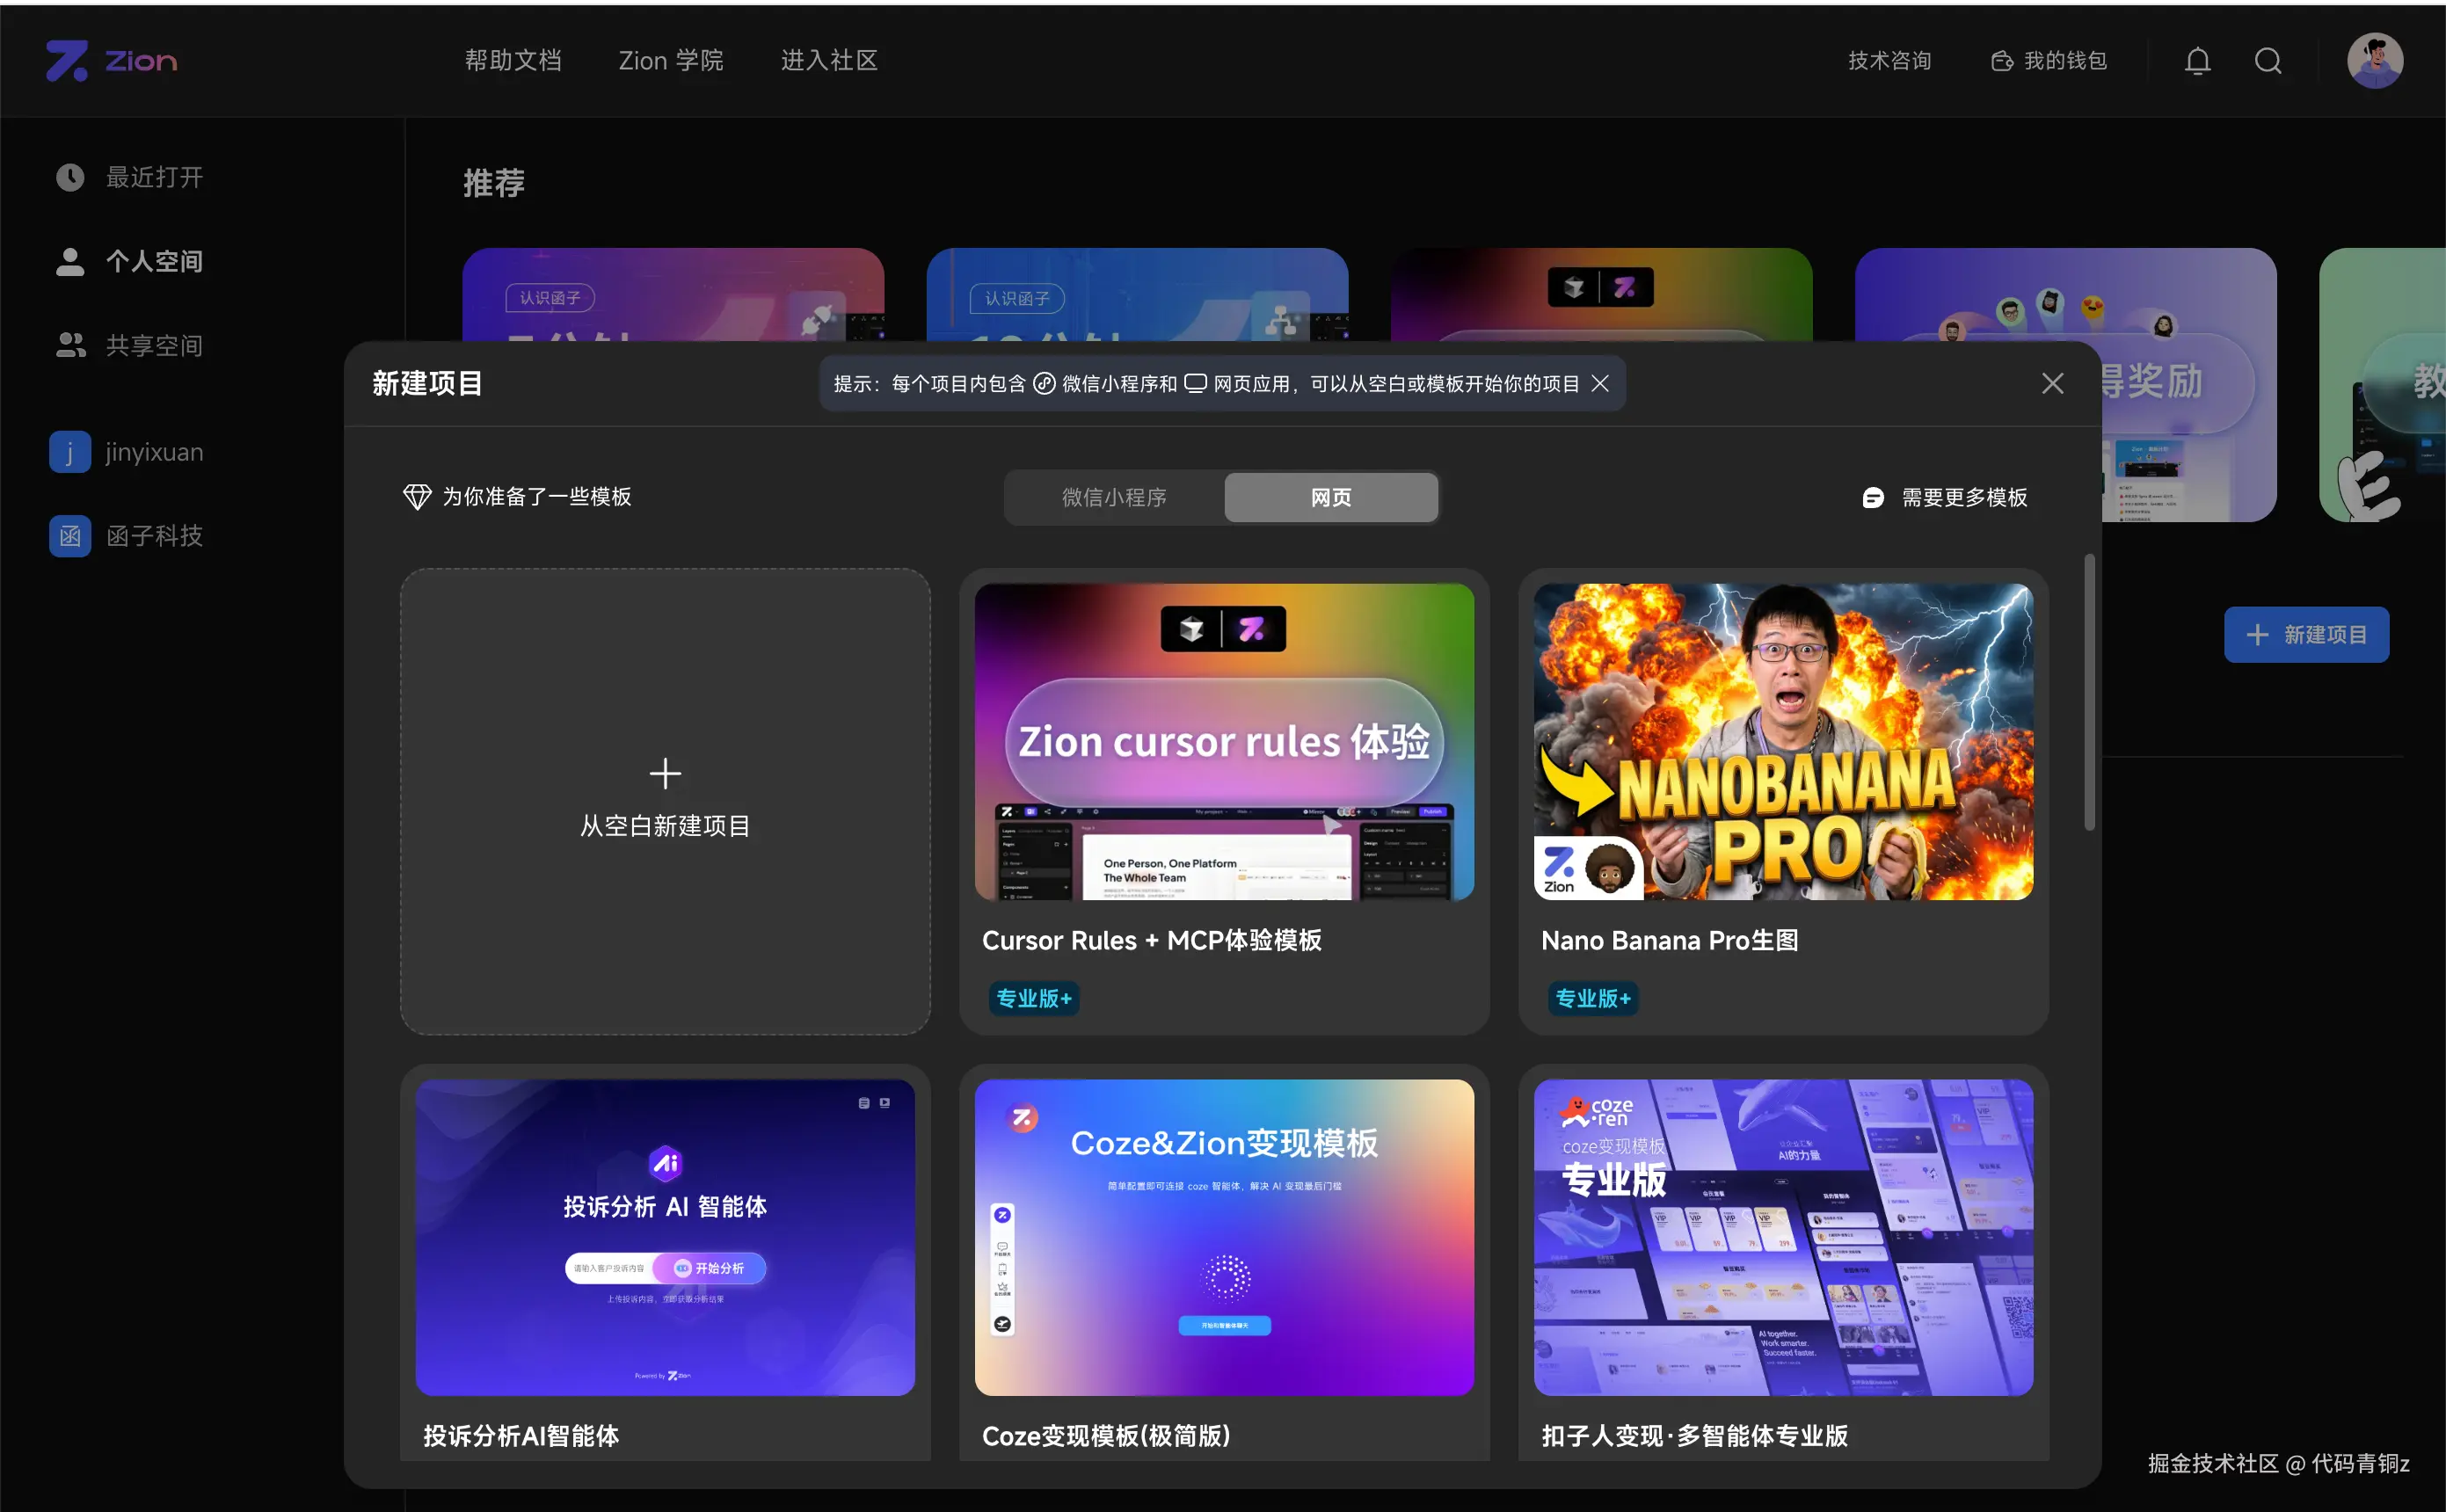Select the 网页 tab
Screen dimensions: 2446x1512
1331,498
